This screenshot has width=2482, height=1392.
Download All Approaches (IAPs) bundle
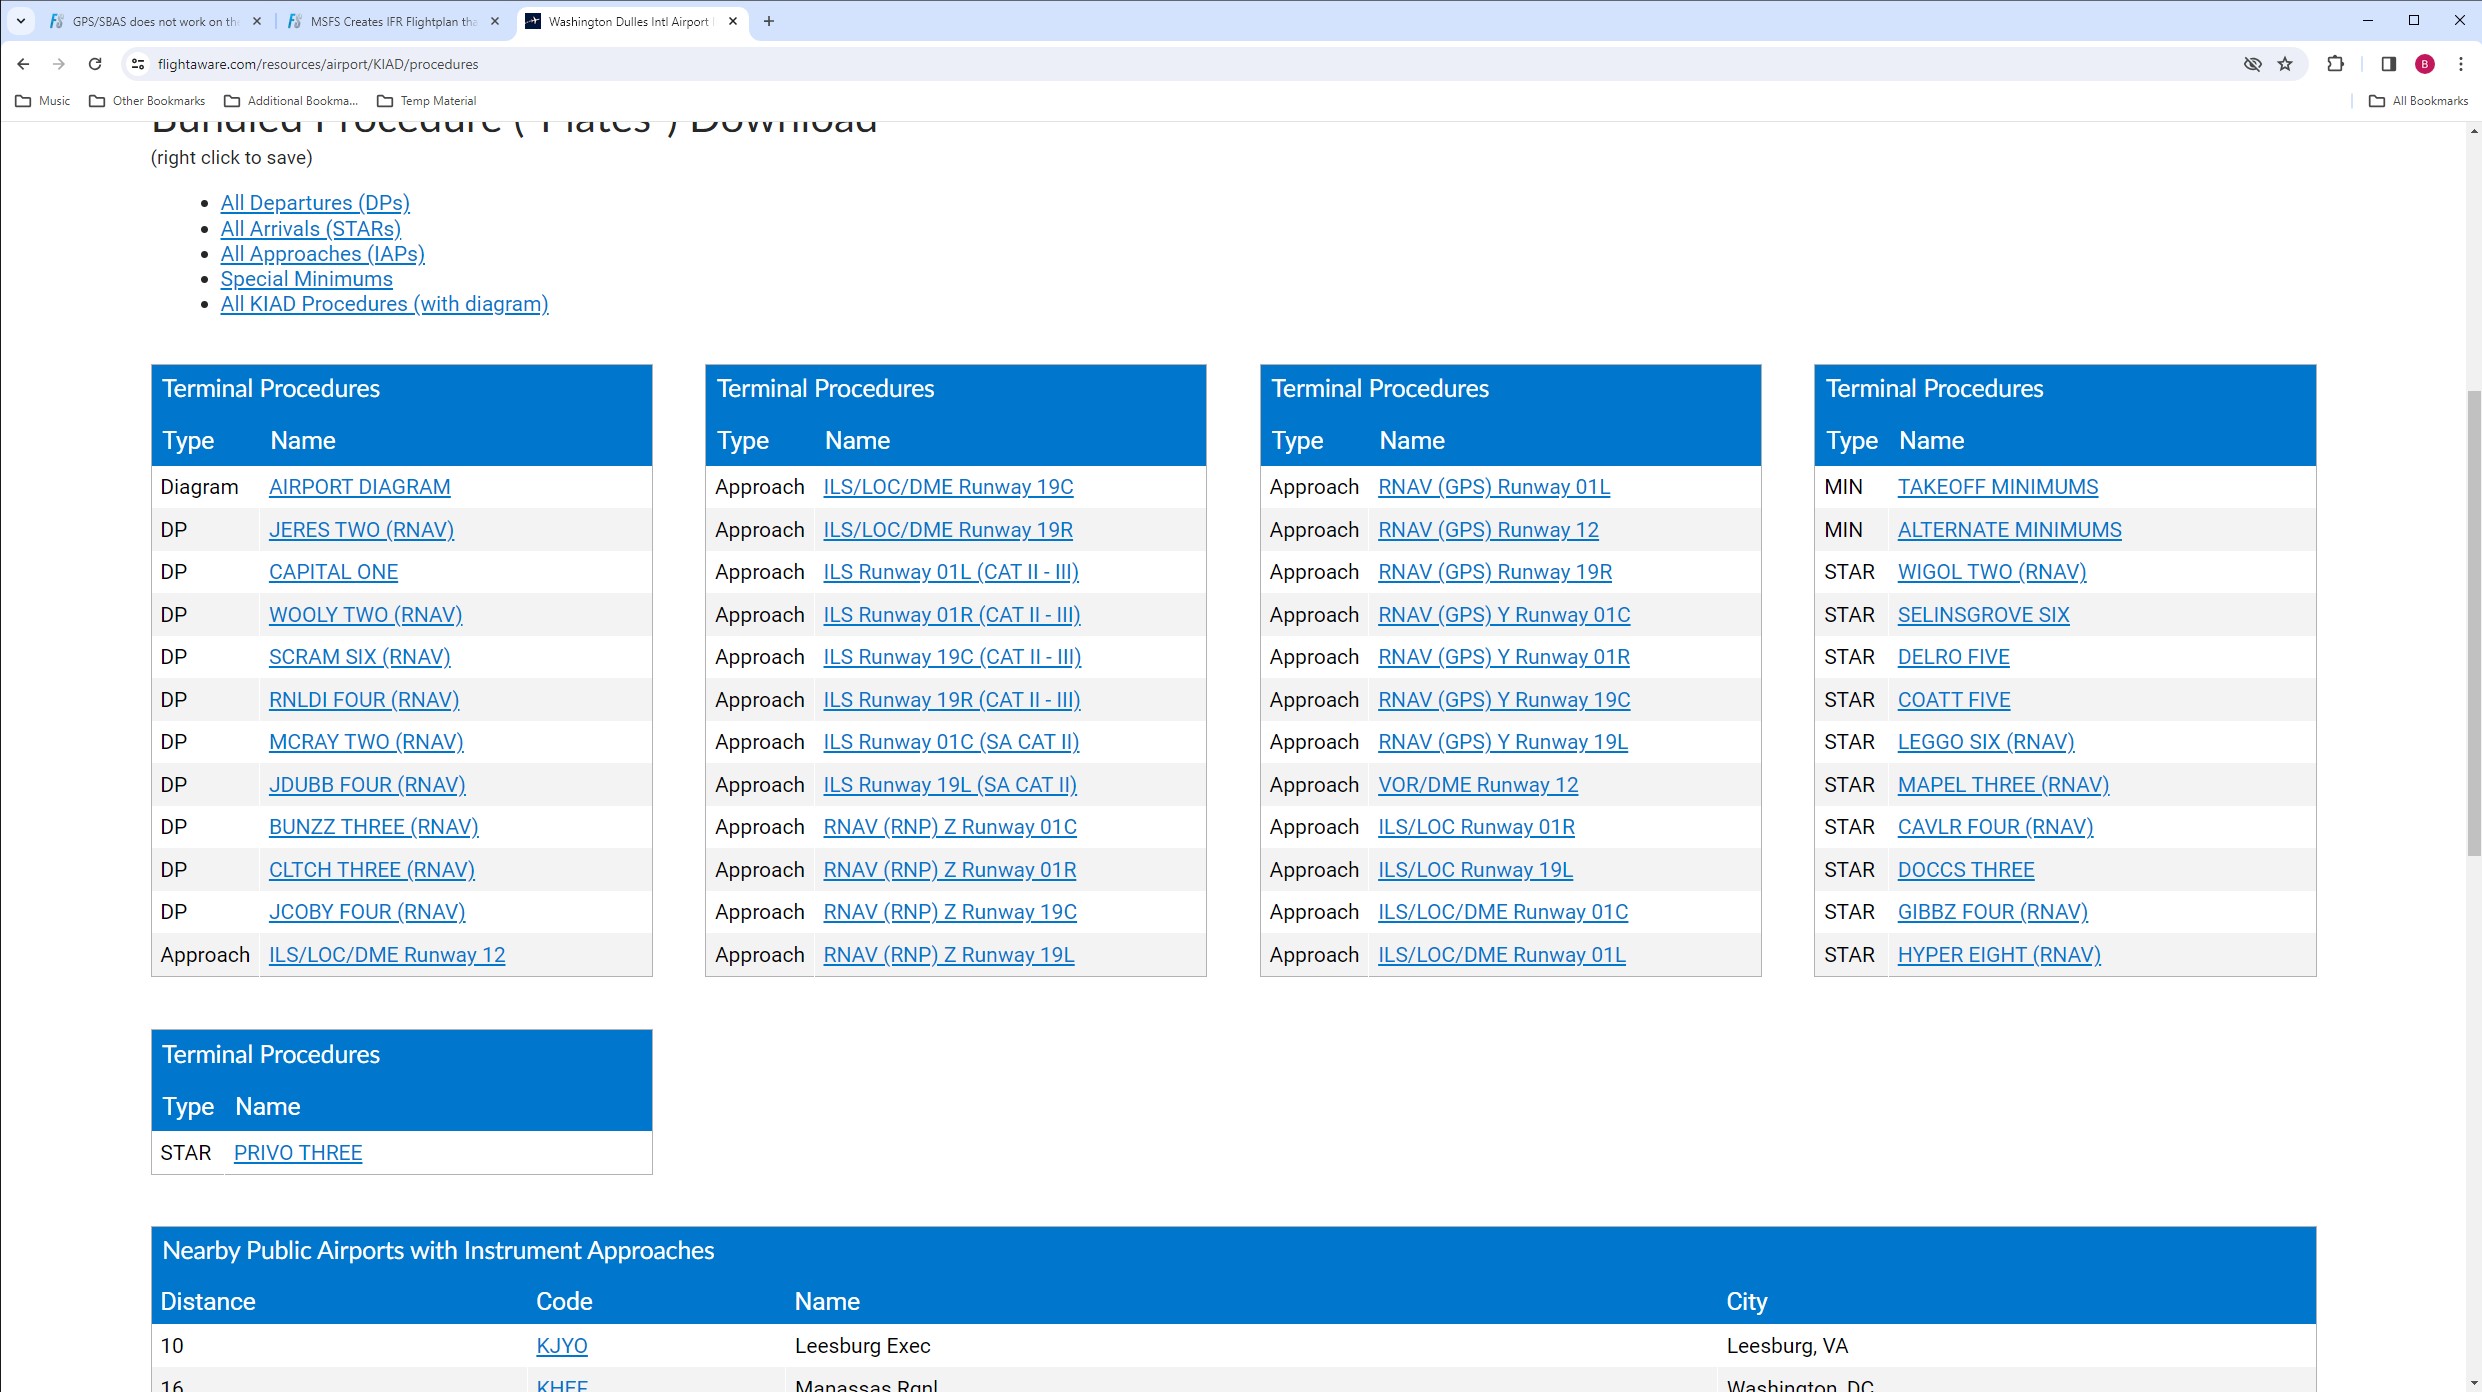(x=322, y=254)
